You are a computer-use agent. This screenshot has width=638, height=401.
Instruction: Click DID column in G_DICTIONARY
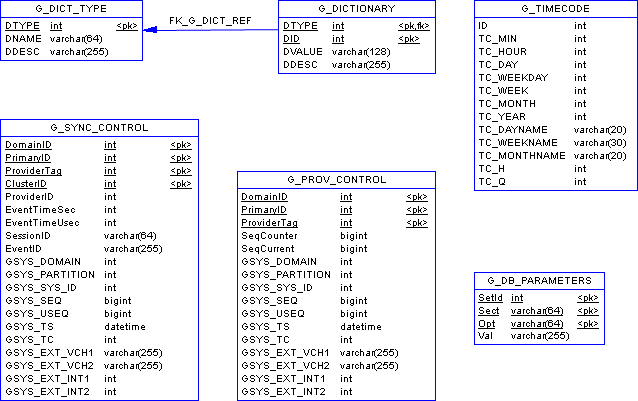(291, 39)
